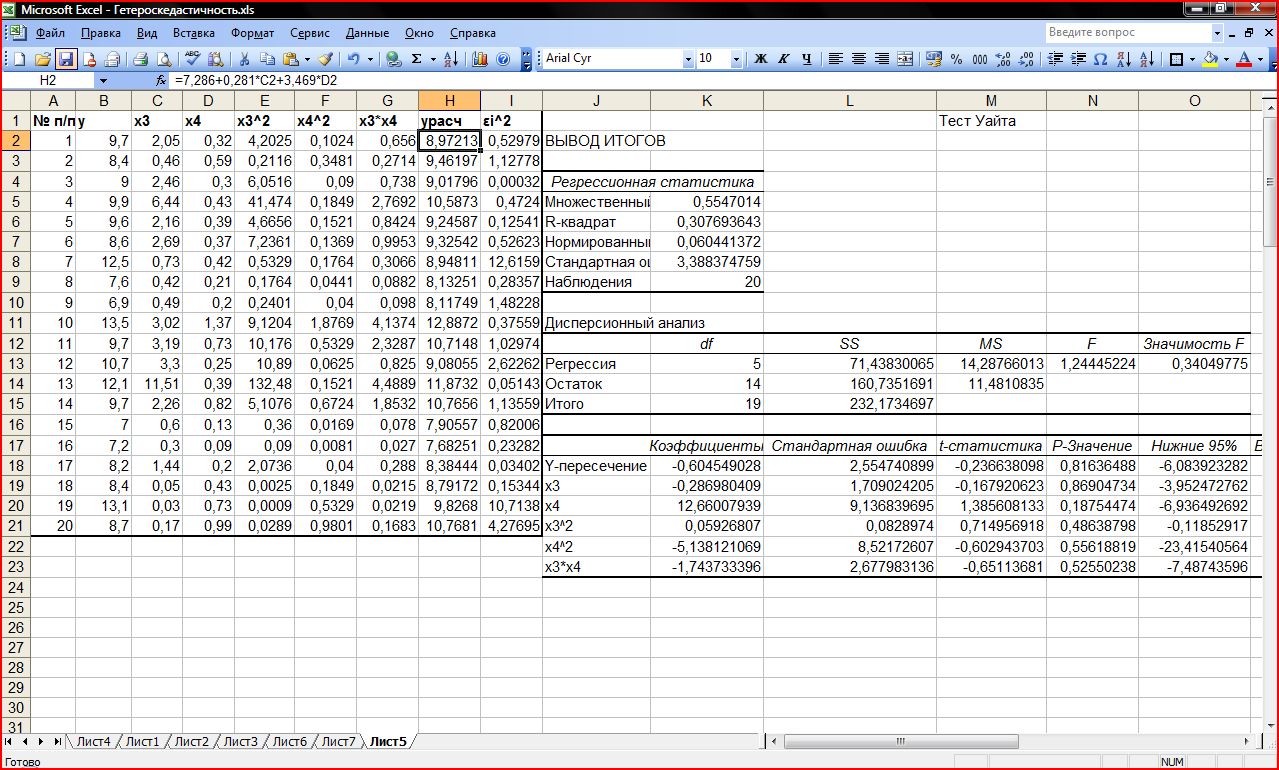This screenshot has width=1279, height=770.
Task: Click the percent style icon
Action: coord(956,59)
